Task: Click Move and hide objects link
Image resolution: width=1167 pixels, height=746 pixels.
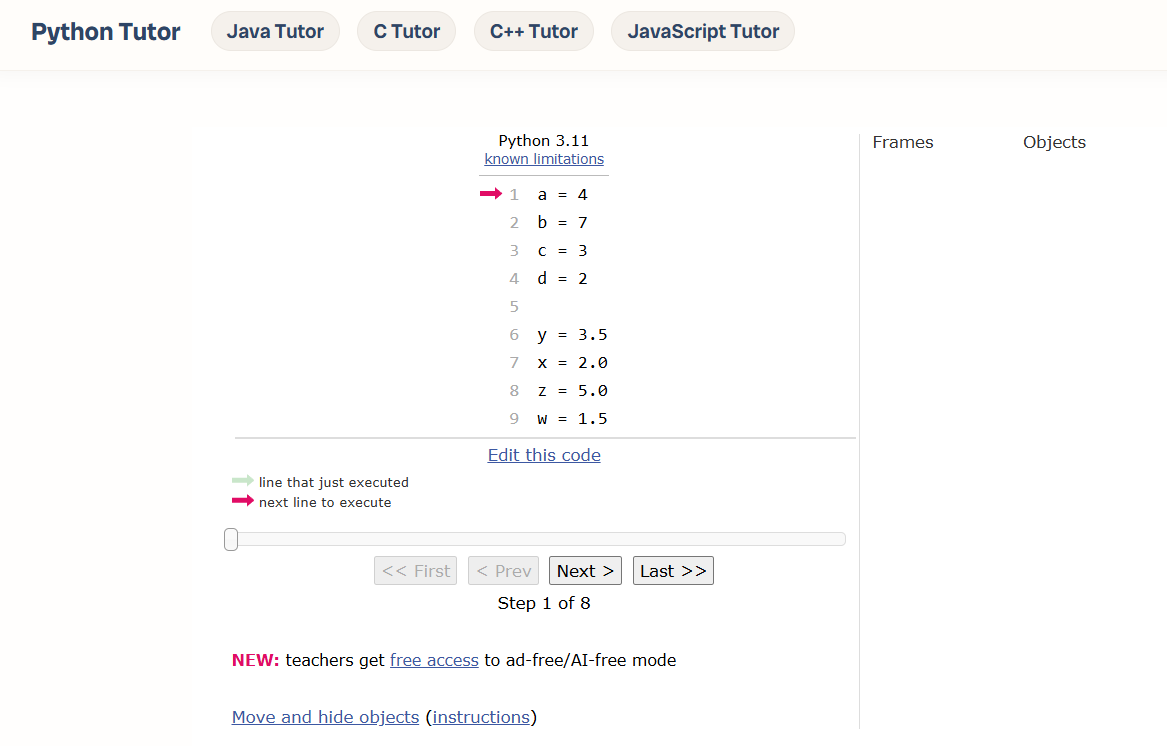Action: click(x=325, y=717)
